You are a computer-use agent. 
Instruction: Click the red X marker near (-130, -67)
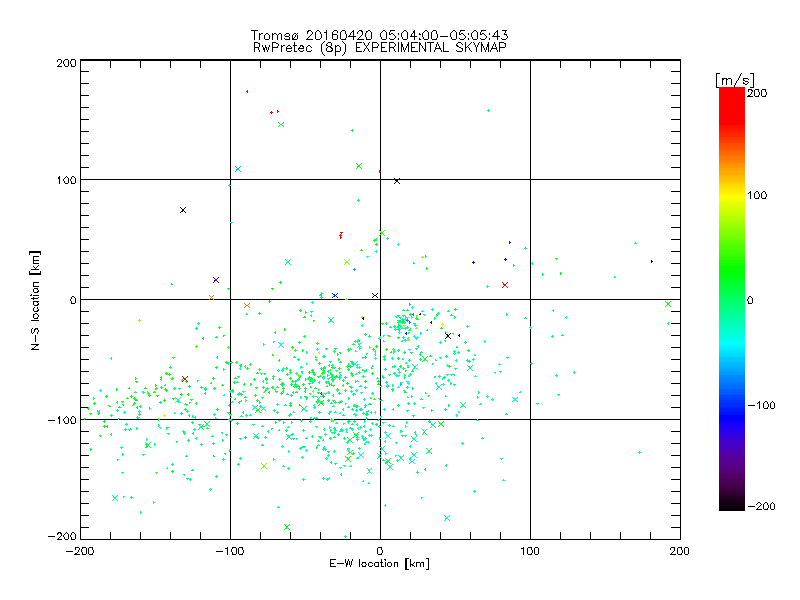(x=185, y=379)
